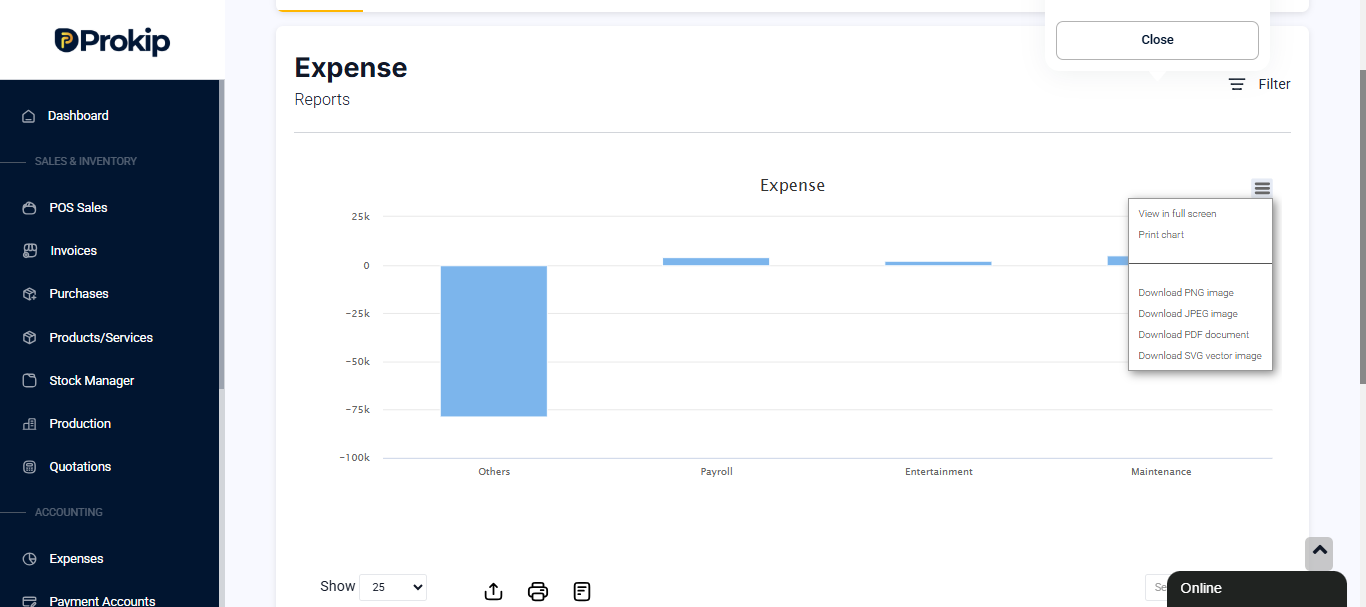Click the Entertainment axis label
The image size is (1366, 607).
point(939,472)
